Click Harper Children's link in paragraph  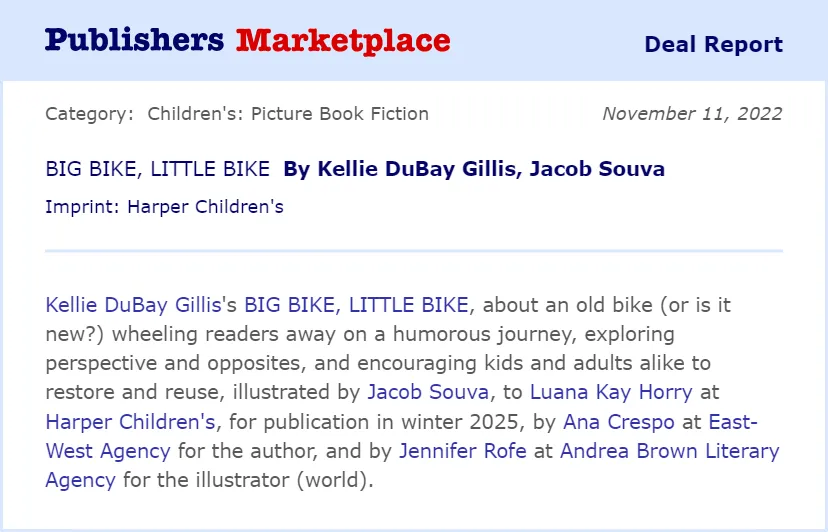click(130, 422)
